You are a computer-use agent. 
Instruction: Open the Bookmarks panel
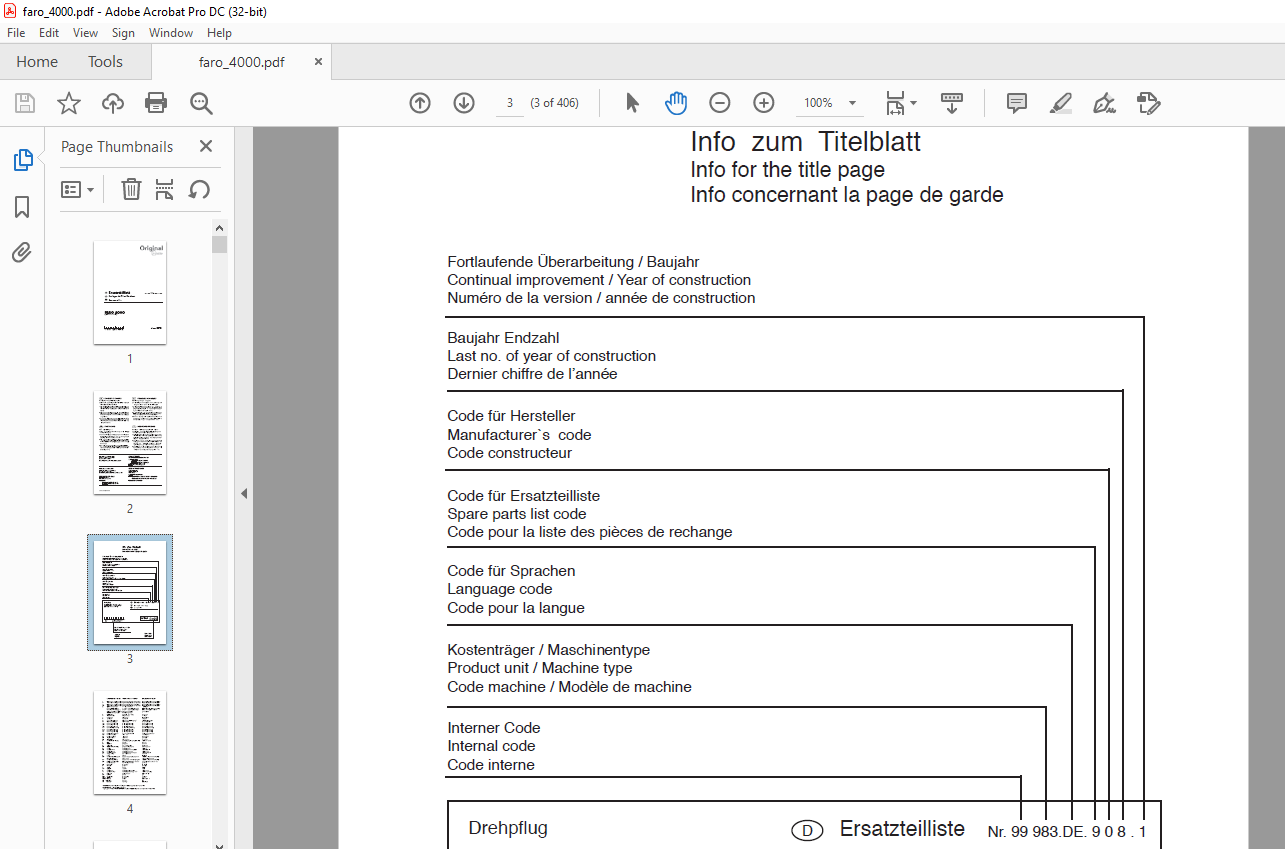point(22,207)
